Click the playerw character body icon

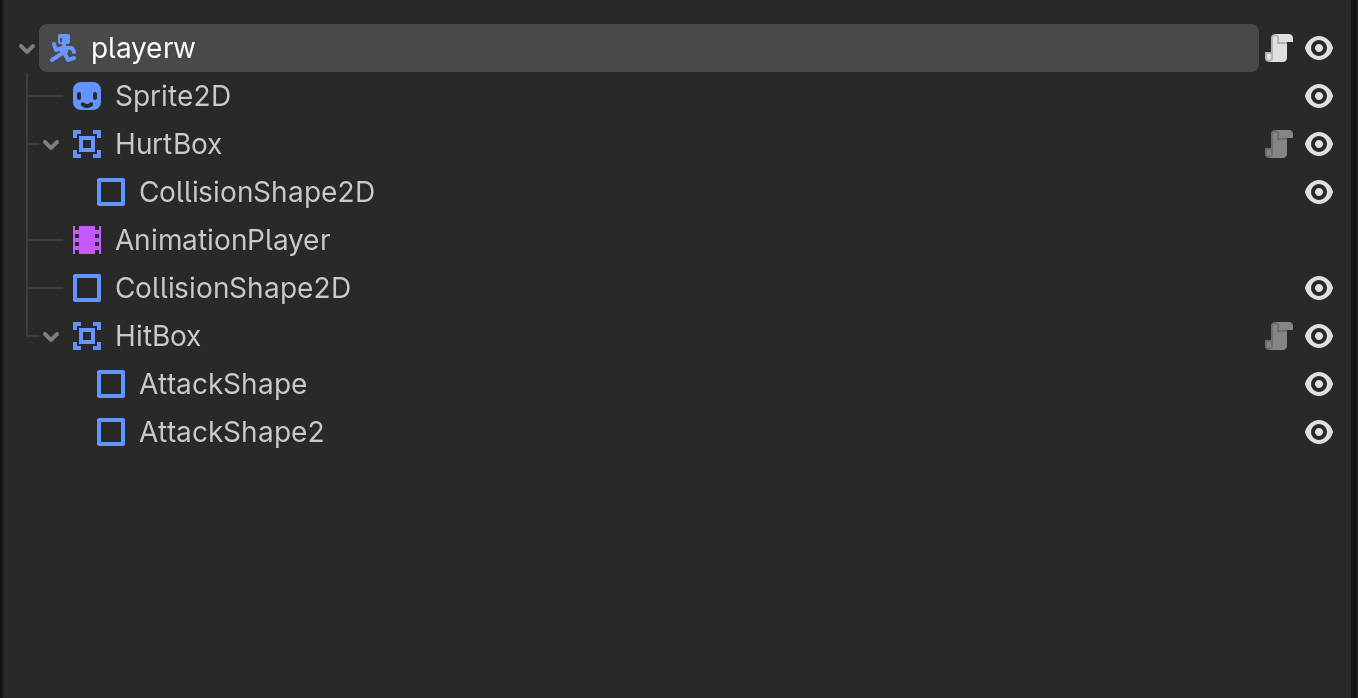click(64, 48)
